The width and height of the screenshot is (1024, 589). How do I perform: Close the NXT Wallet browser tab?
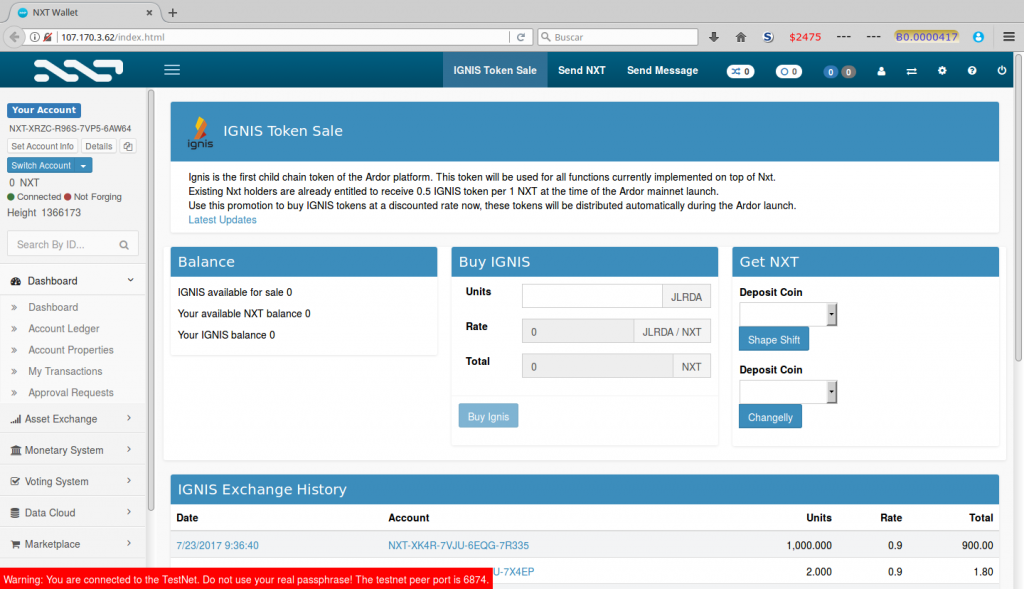tap(149, 12)
